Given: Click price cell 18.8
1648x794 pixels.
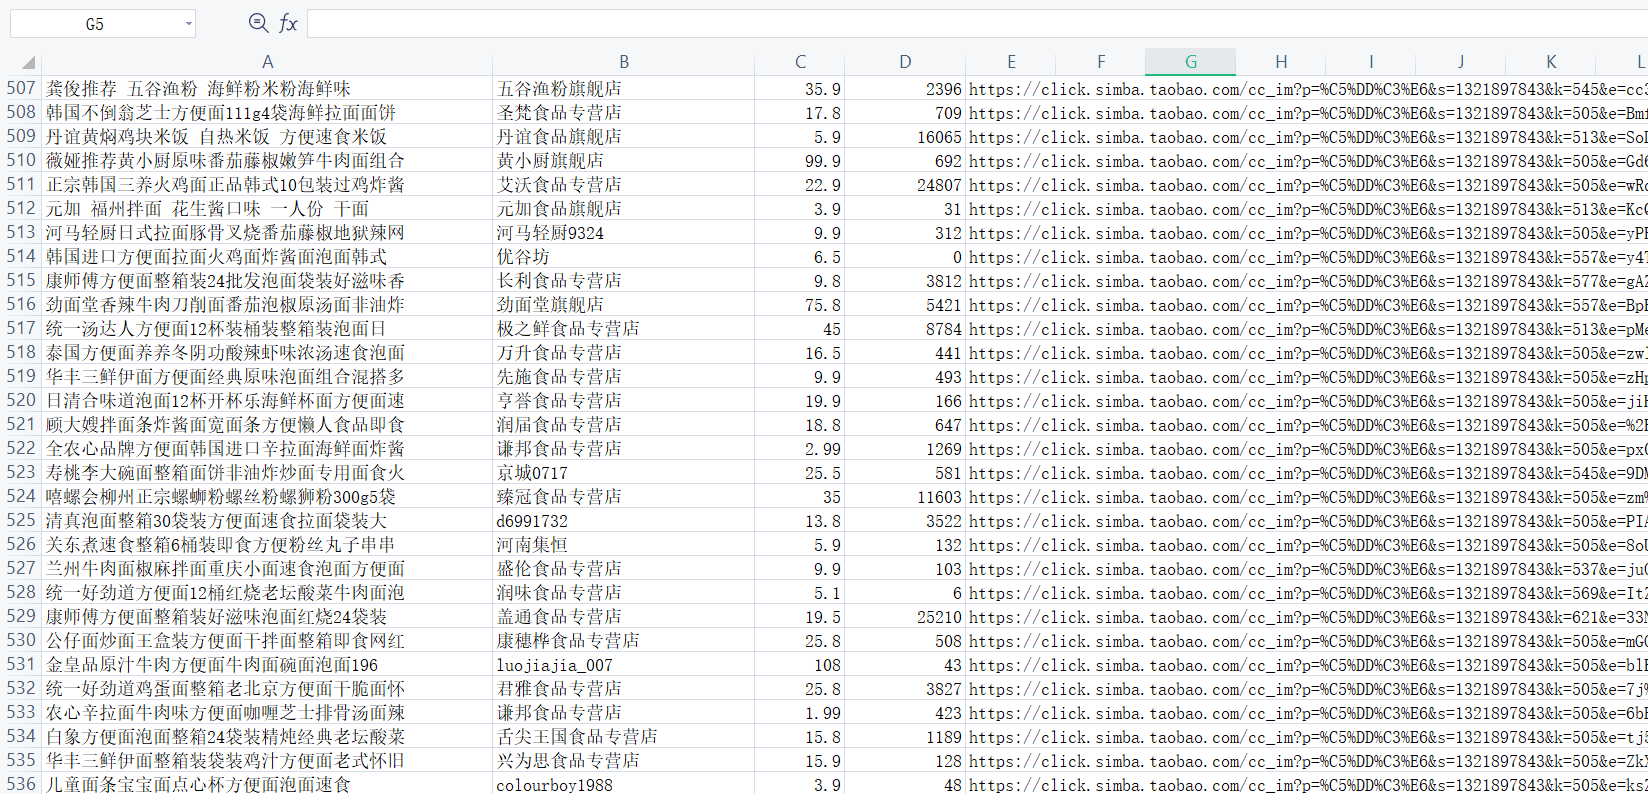Looking at the screenshot, I should click(800, 425).
